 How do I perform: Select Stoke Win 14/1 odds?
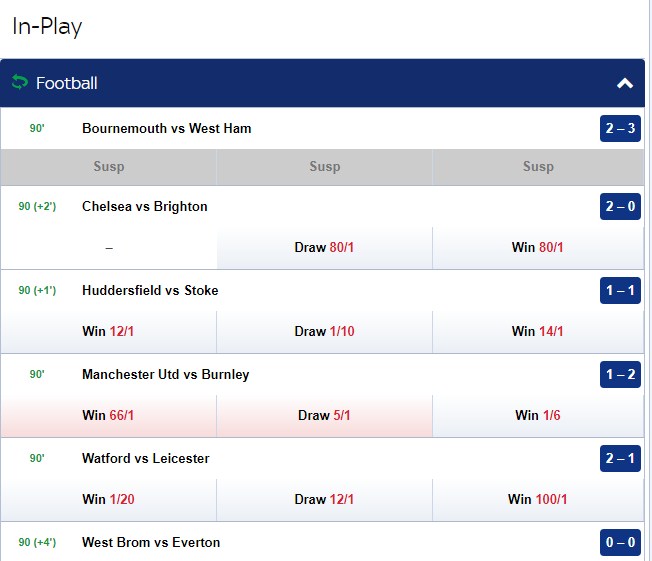click(x=538, y=332)
